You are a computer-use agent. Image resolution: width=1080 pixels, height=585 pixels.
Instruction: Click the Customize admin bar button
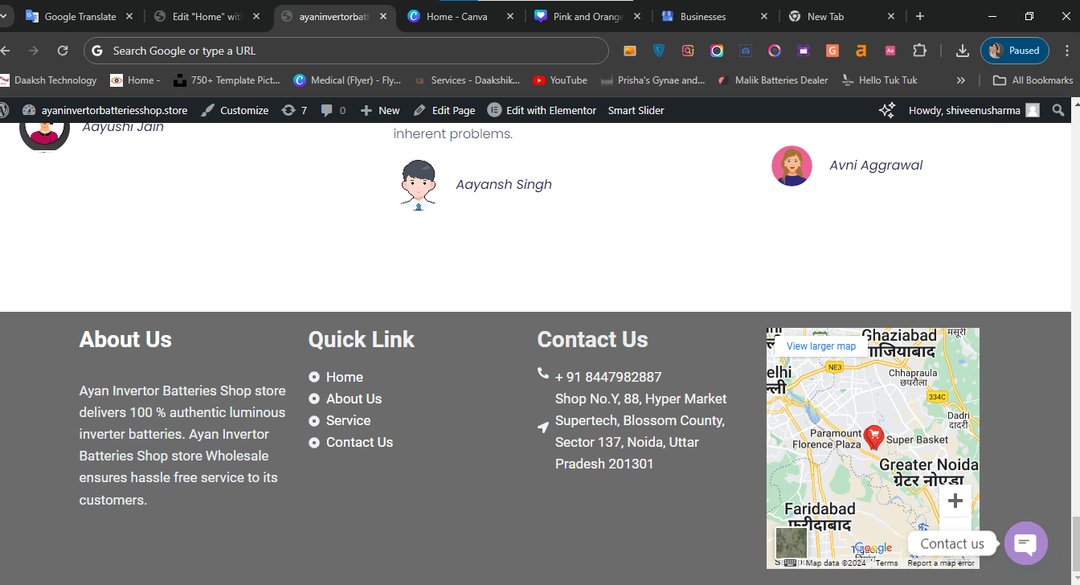(235, 110)
